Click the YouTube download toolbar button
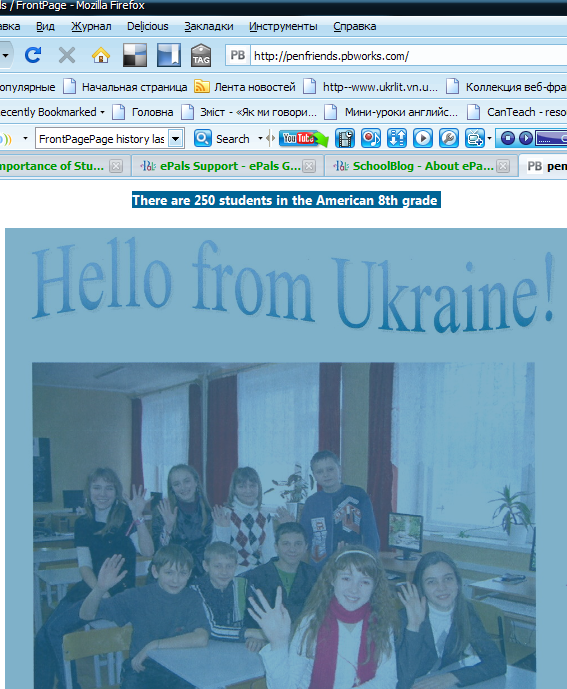The height and width of the screenshot is (689, 567). [x=304, y=139]
